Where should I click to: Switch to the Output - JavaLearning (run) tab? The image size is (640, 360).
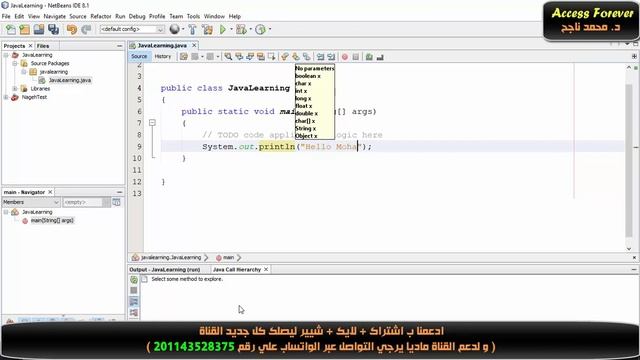(165, 269)
